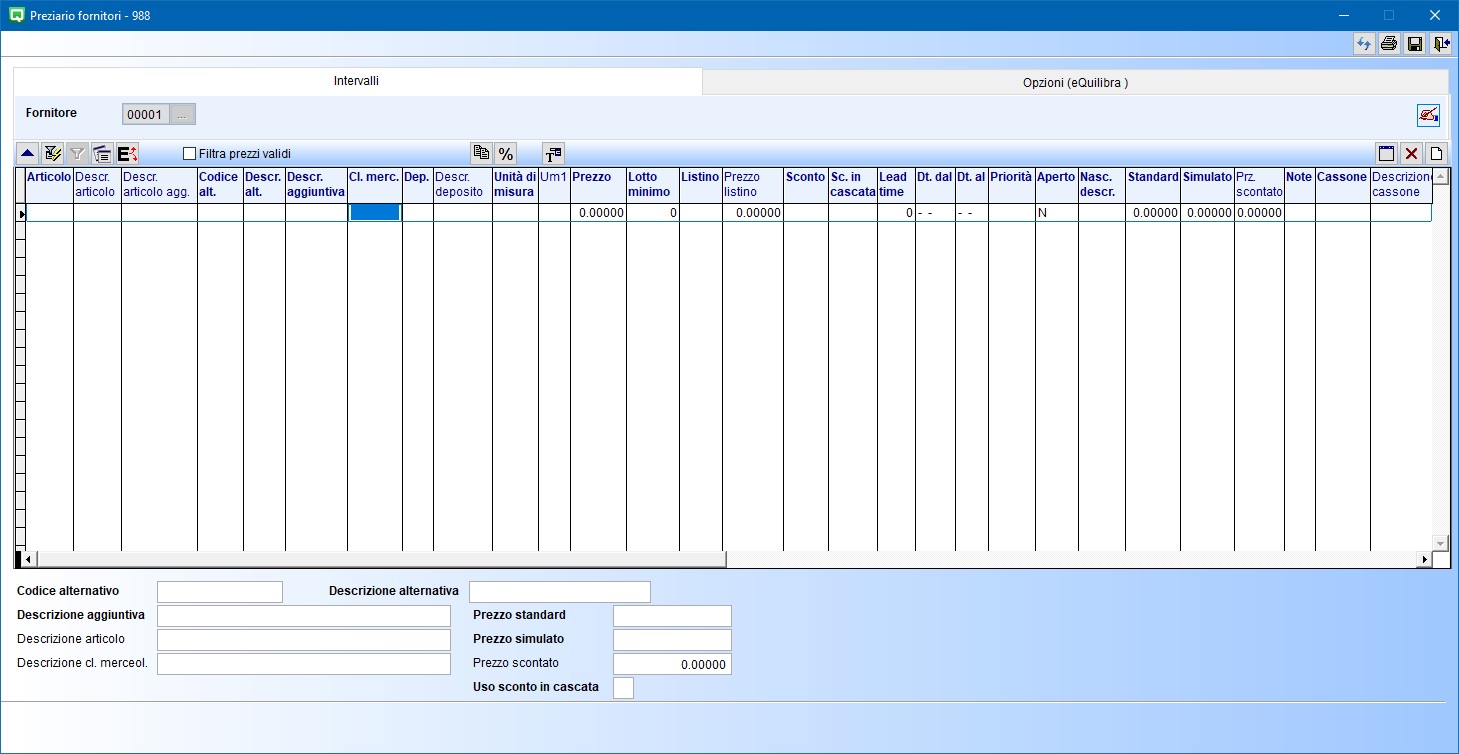Click the Codice alternativo input field
The width and height of the screenshot is (1459, 754).
pos(220,592)
